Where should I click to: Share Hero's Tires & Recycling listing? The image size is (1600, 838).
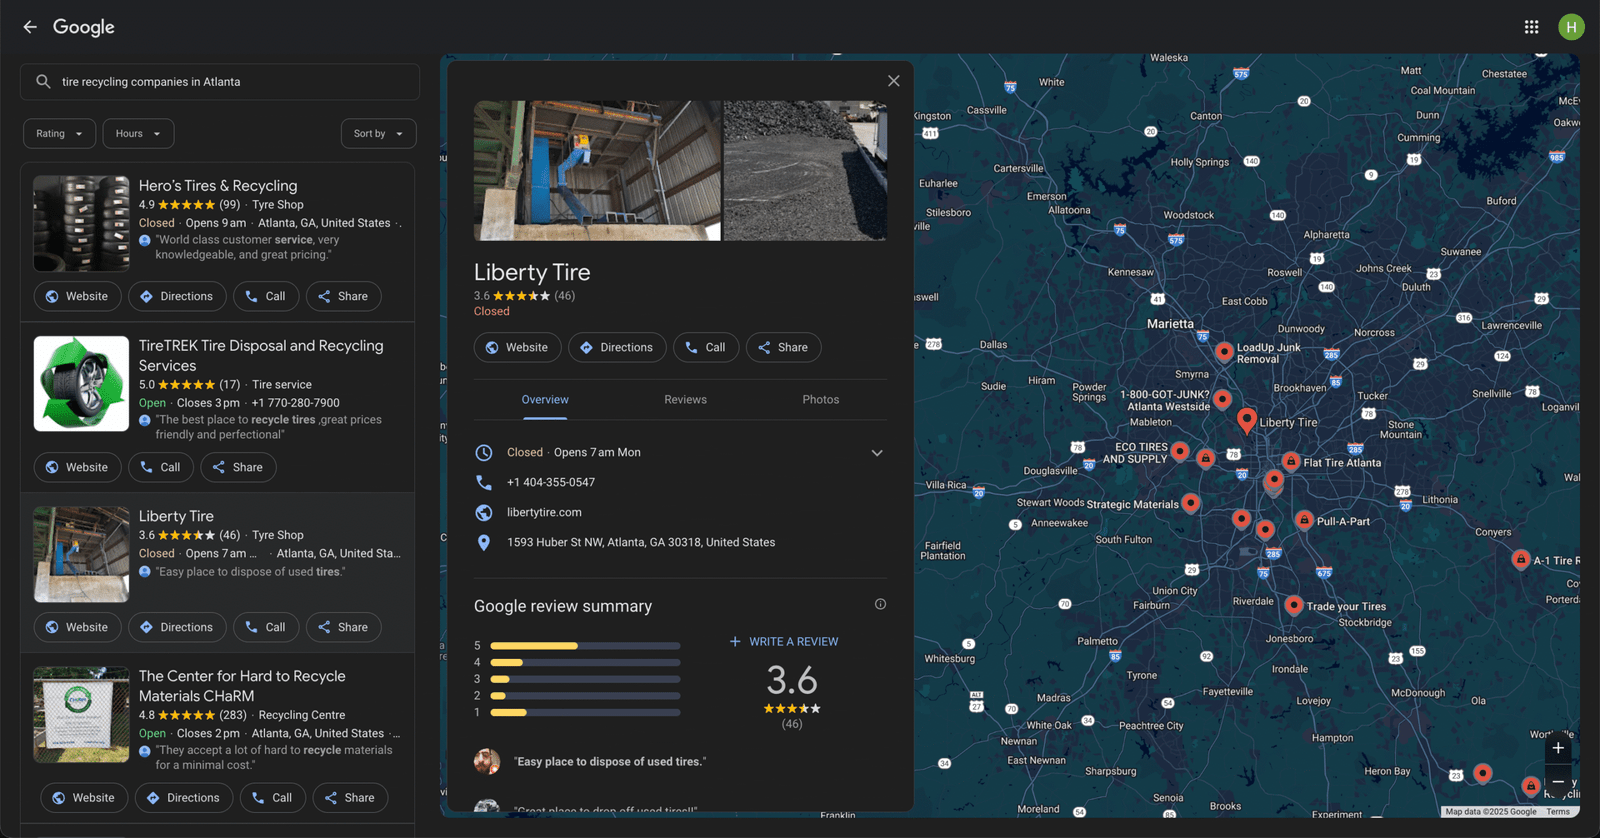tap(343, 296)
